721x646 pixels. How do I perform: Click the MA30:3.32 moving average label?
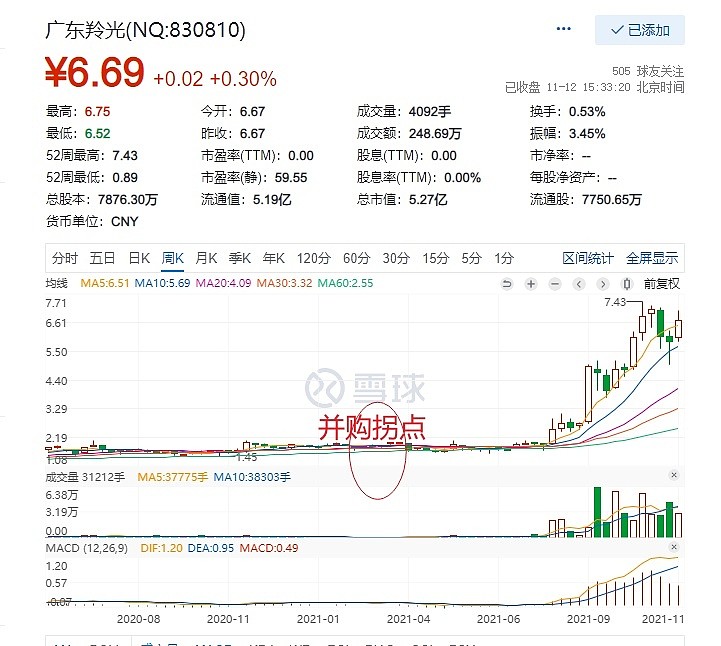[284, 283]
